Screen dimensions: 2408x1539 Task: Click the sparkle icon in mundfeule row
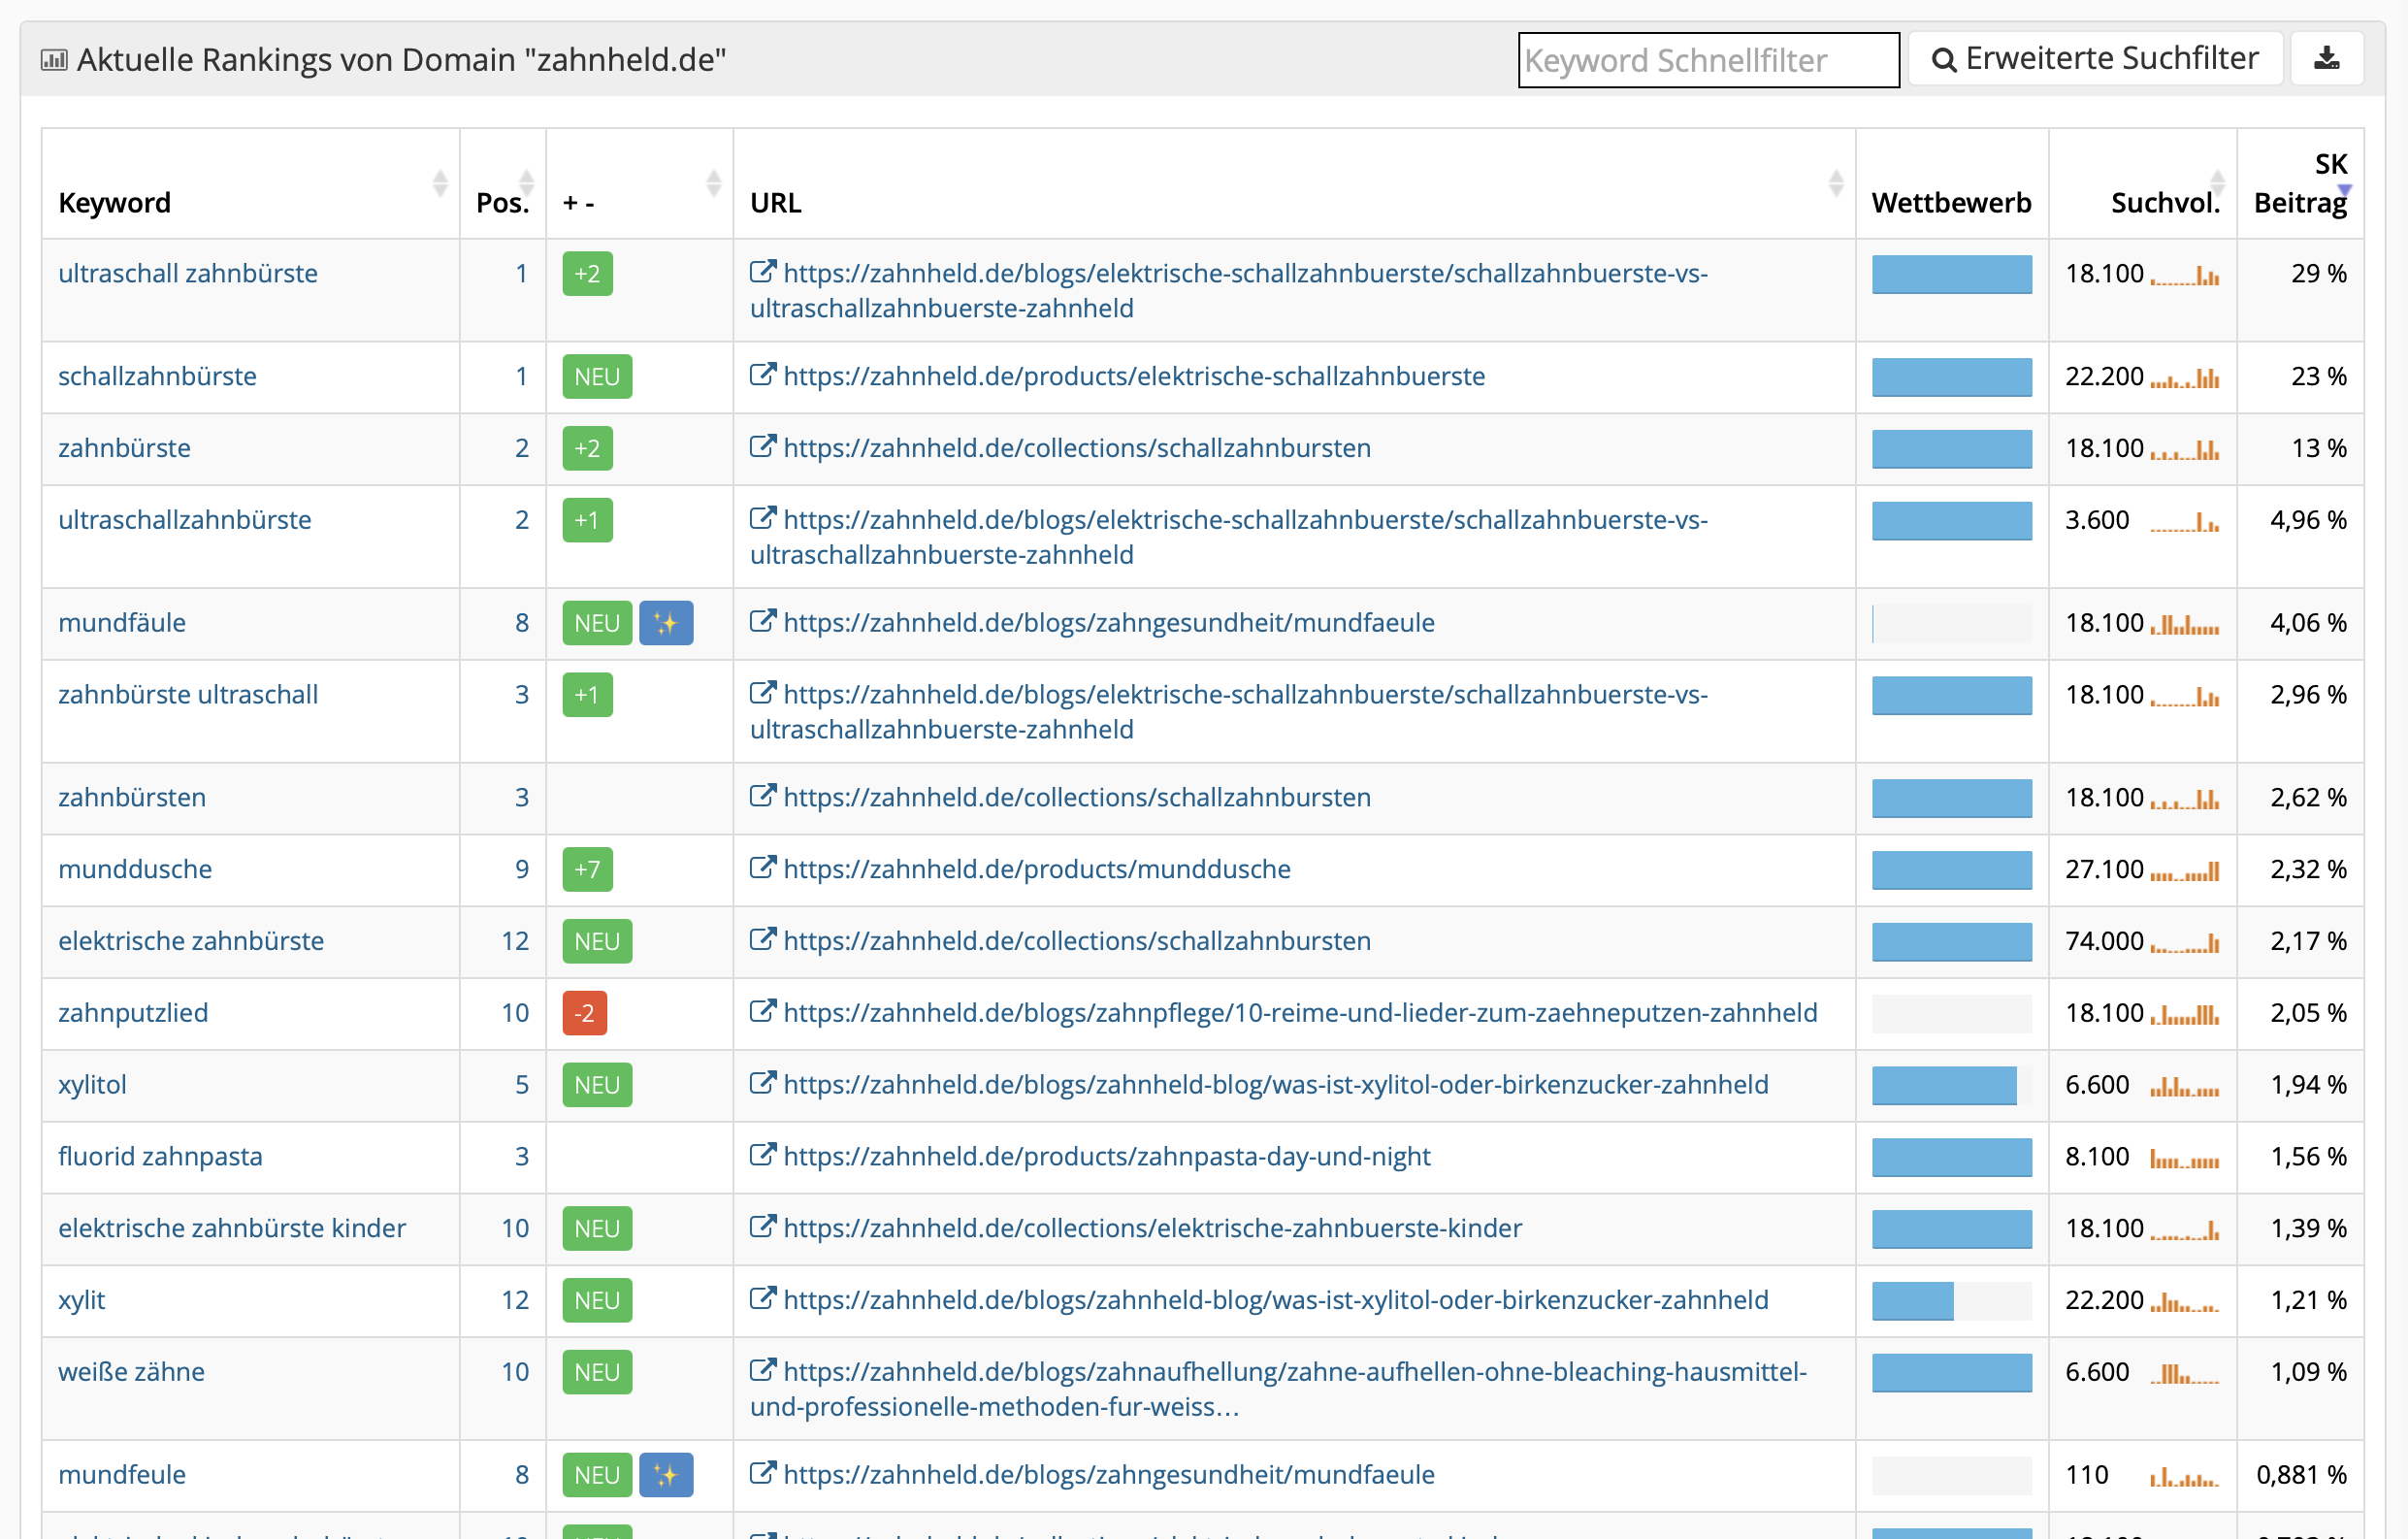(x=666, y=1475)
